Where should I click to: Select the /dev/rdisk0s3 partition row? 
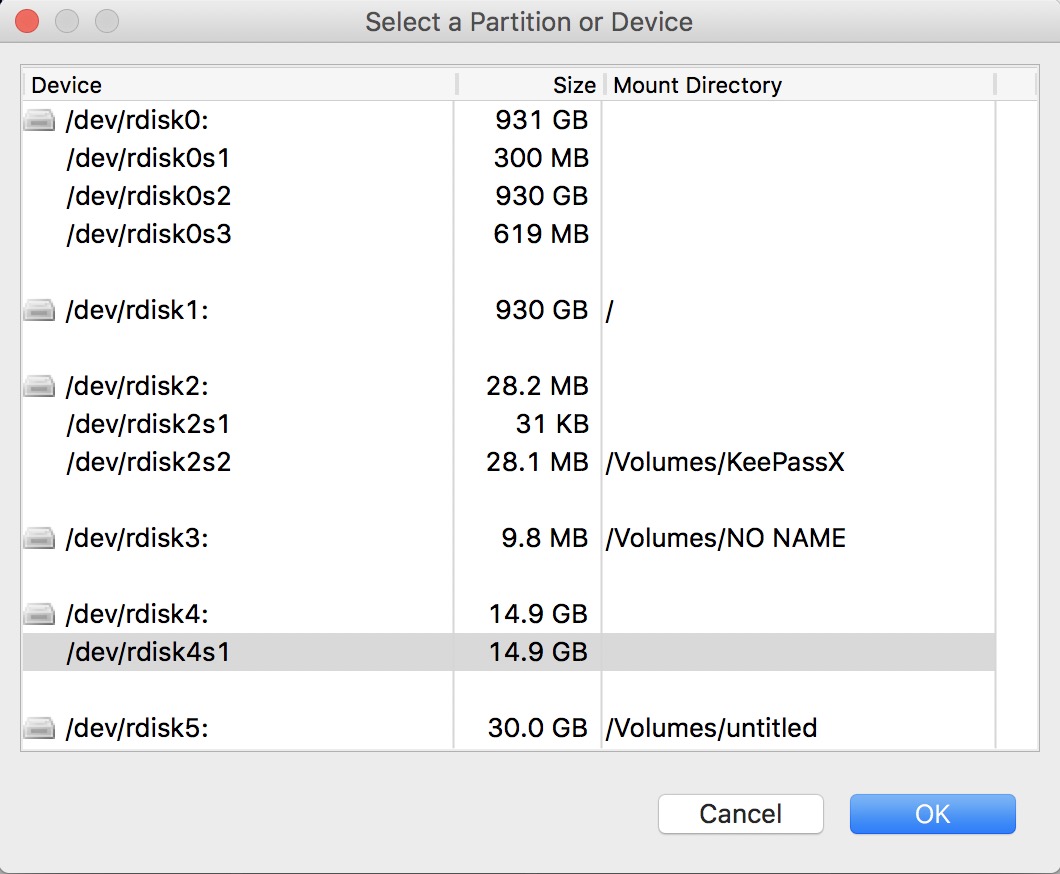149,234
